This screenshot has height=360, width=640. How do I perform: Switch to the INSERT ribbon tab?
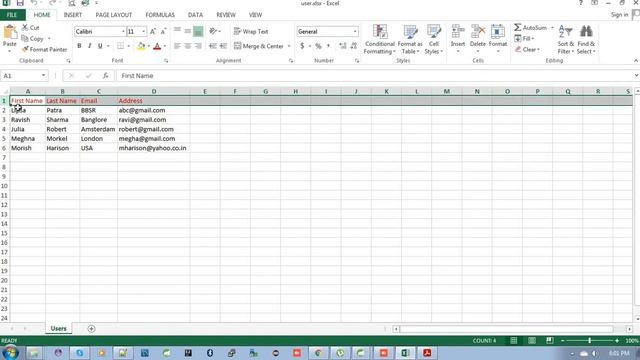tap(73, 15)
